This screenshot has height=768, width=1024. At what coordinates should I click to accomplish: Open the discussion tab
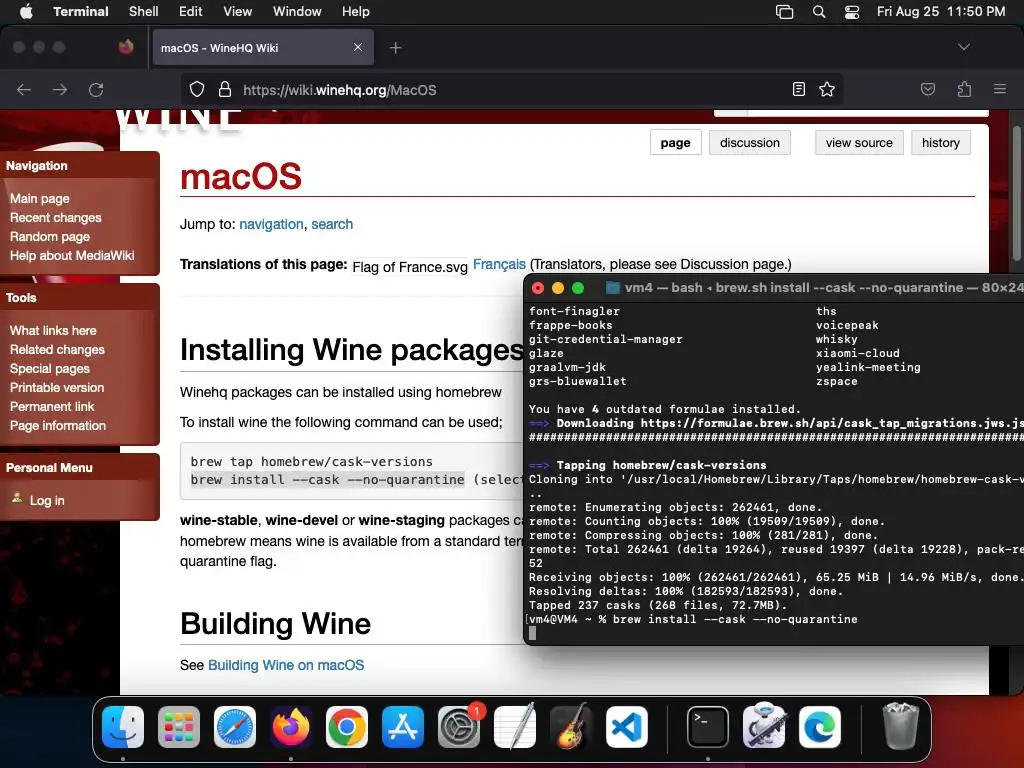tap(750, 142)
